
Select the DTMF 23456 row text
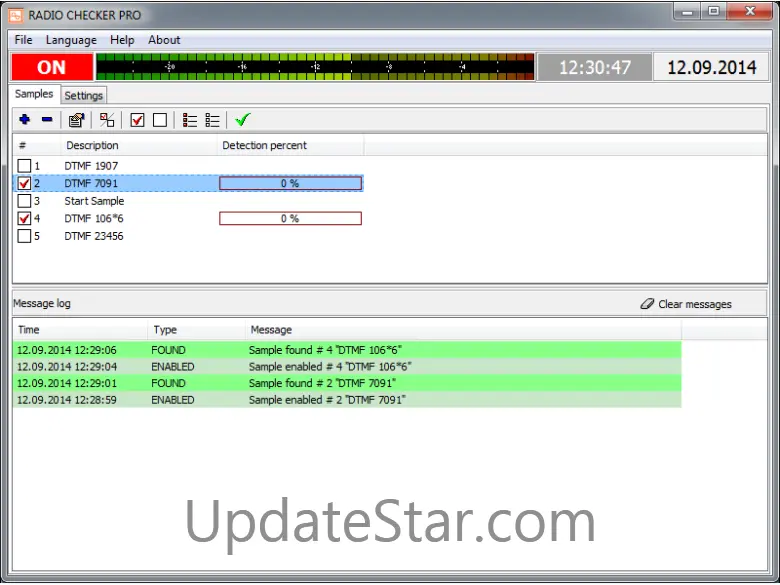pyautogui.click(x=94, y=236)
